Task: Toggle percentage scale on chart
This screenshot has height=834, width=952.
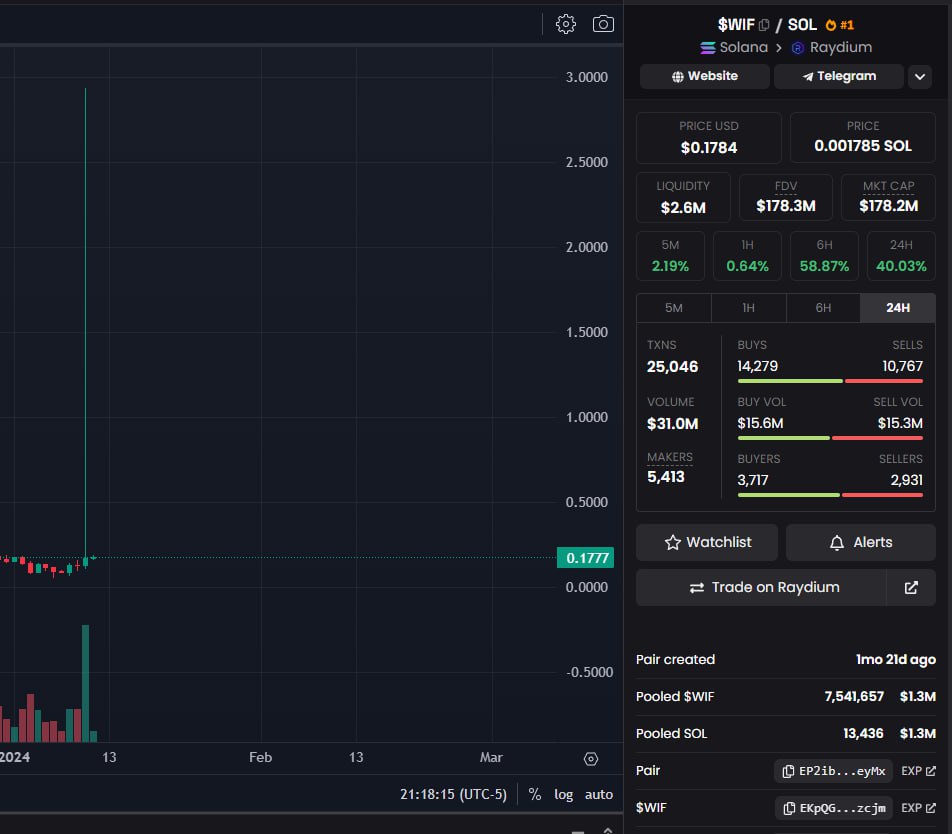Action: coord(534,794)
